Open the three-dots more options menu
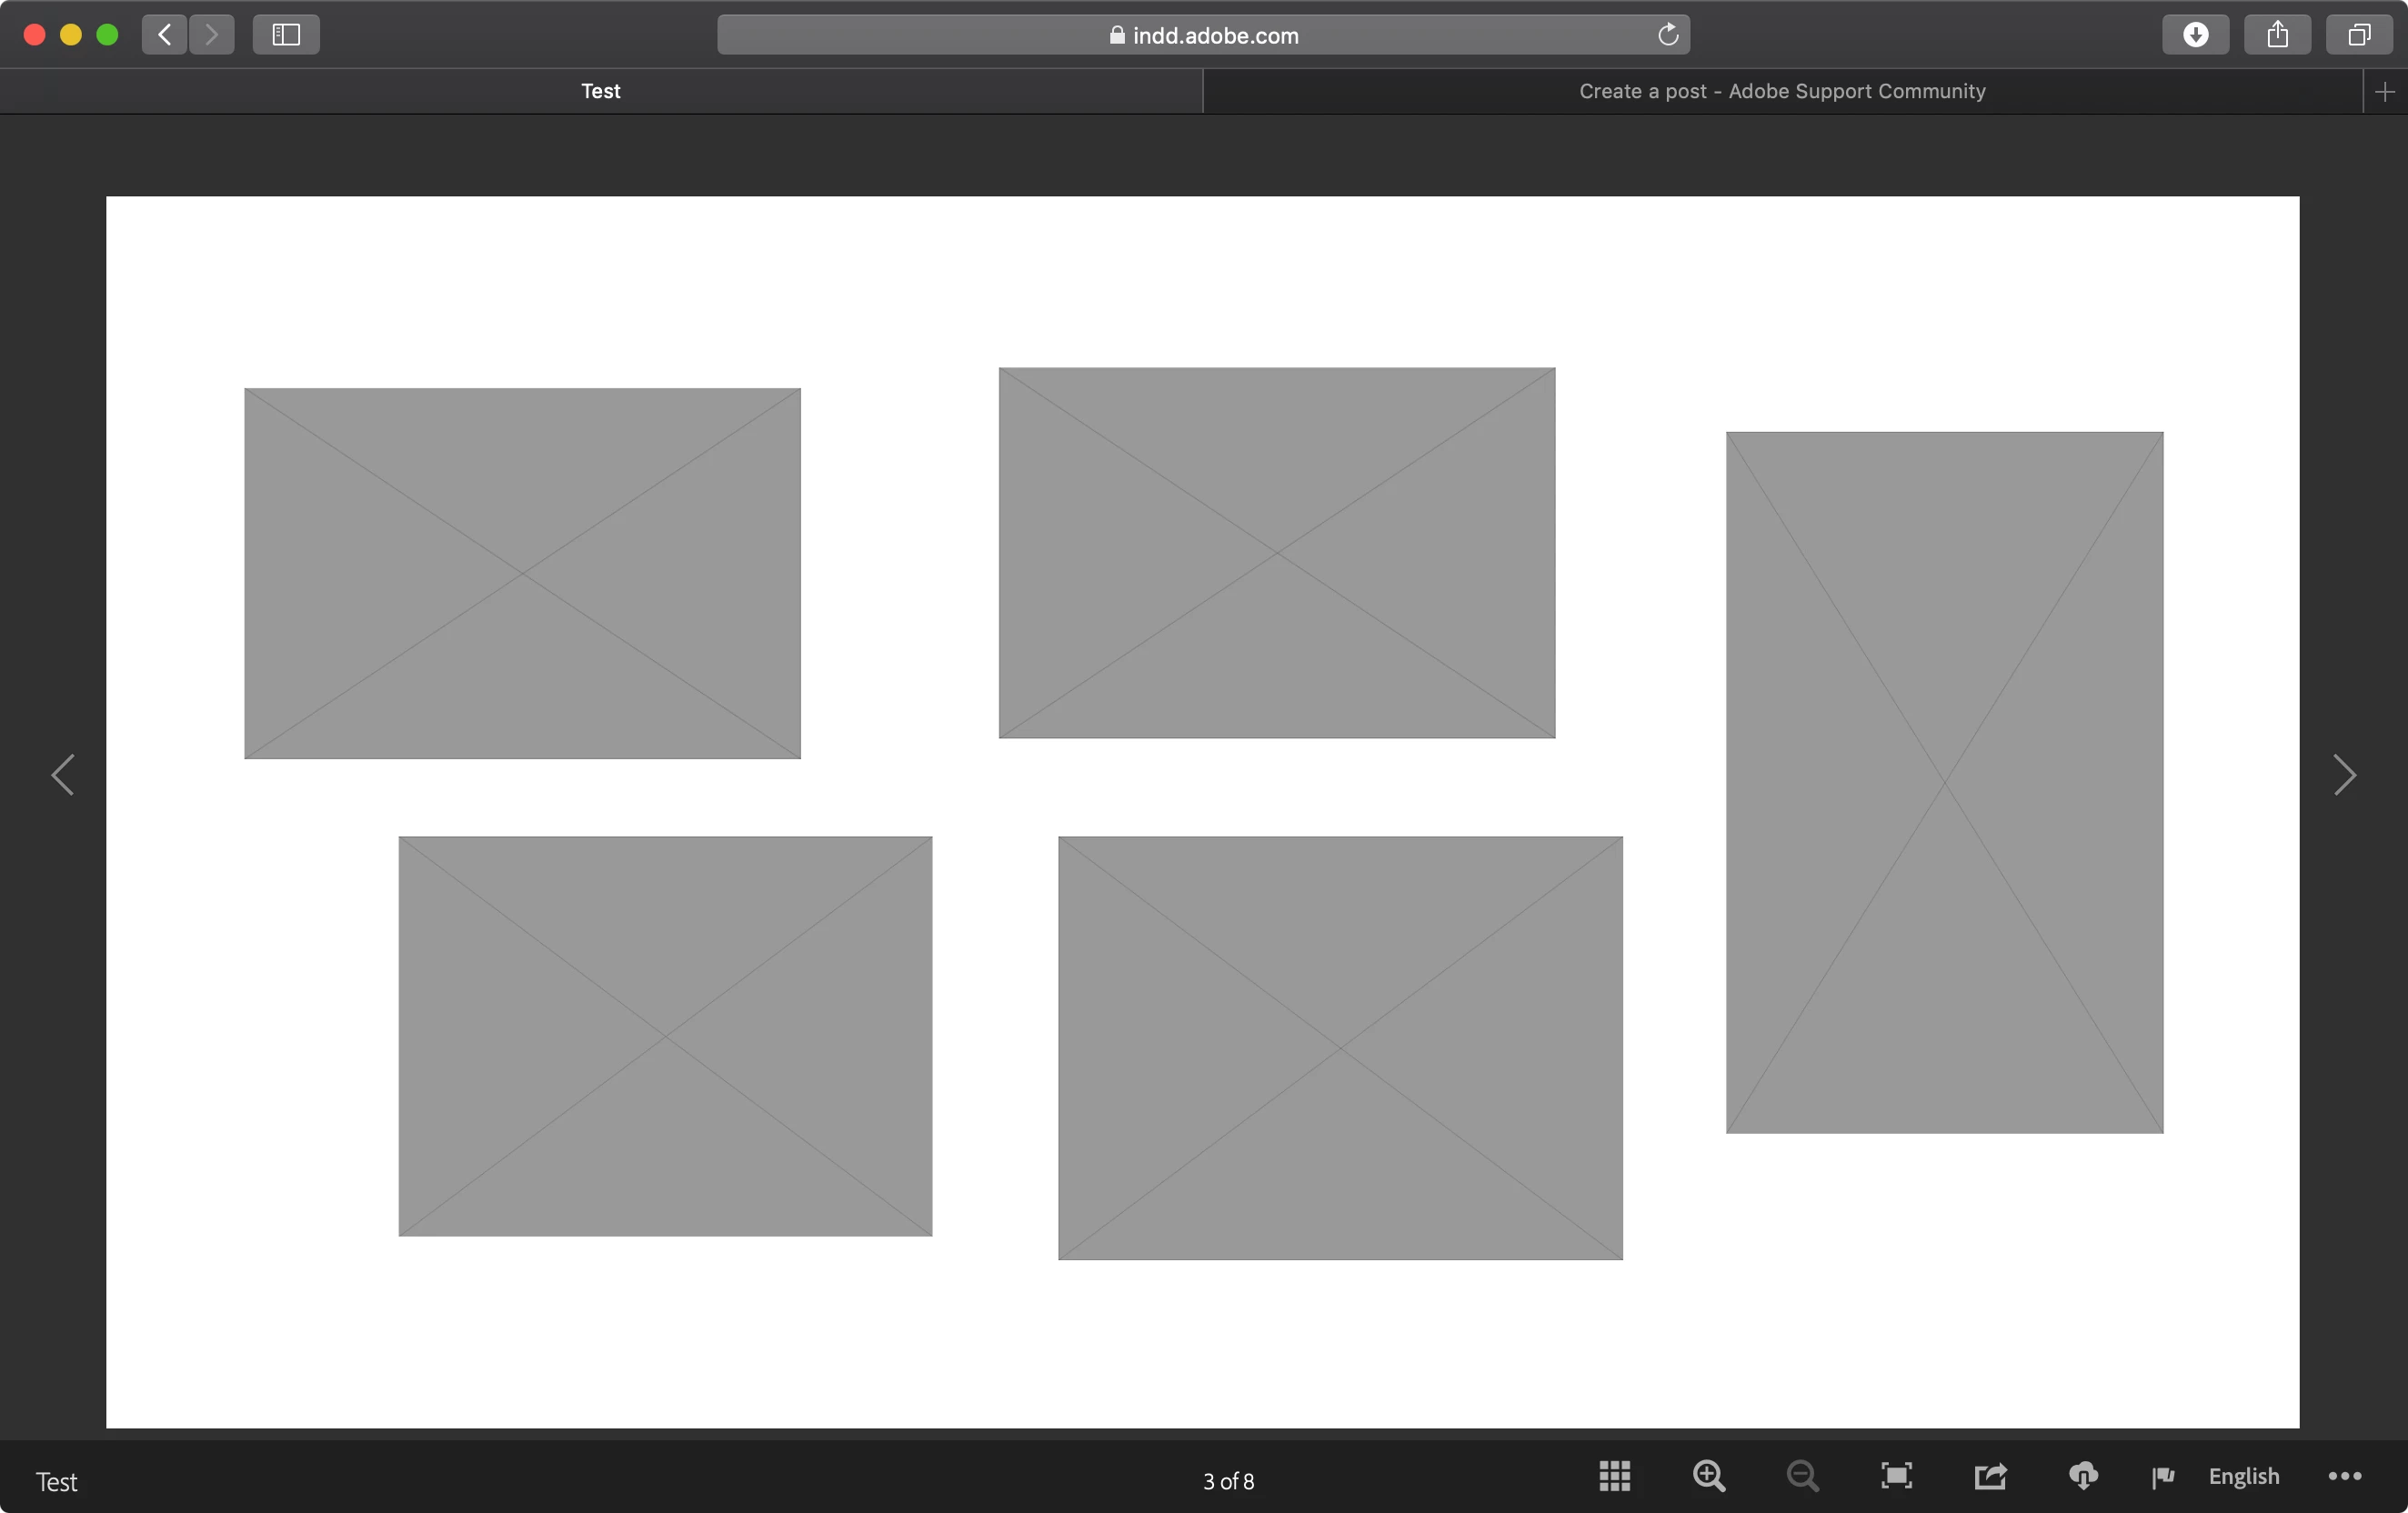 point(2344,1476)
